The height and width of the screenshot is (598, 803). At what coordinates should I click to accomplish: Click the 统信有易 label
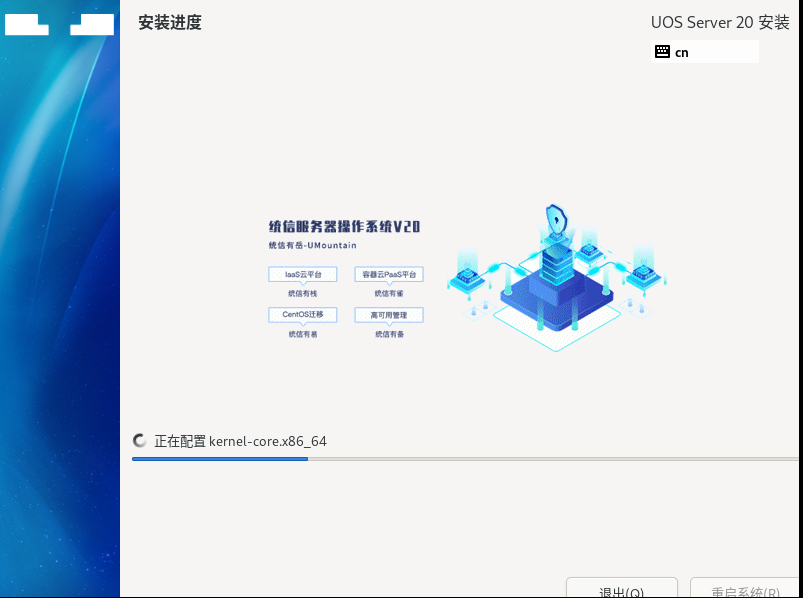tap(303, 334)
